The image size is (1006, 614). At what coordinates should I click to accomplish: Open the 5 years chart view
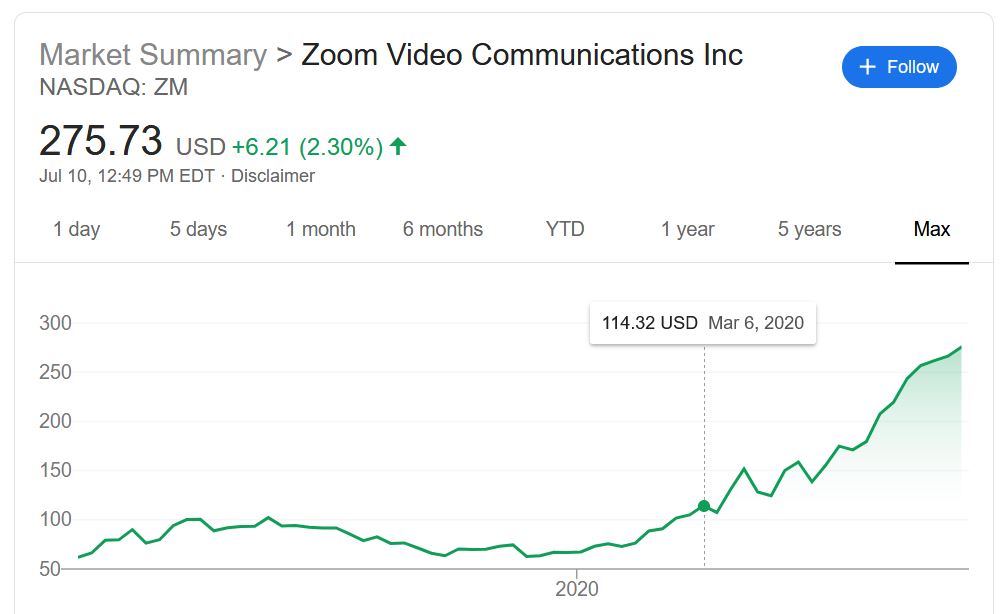click(x=810, y=229)
